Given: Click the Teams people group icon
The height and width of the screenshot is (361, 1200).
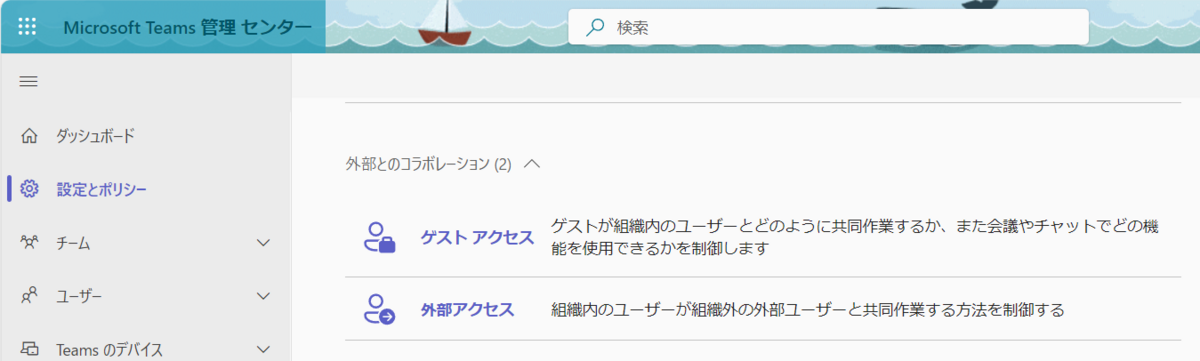Looking at the screenshot, I should [x=29, y=243].
